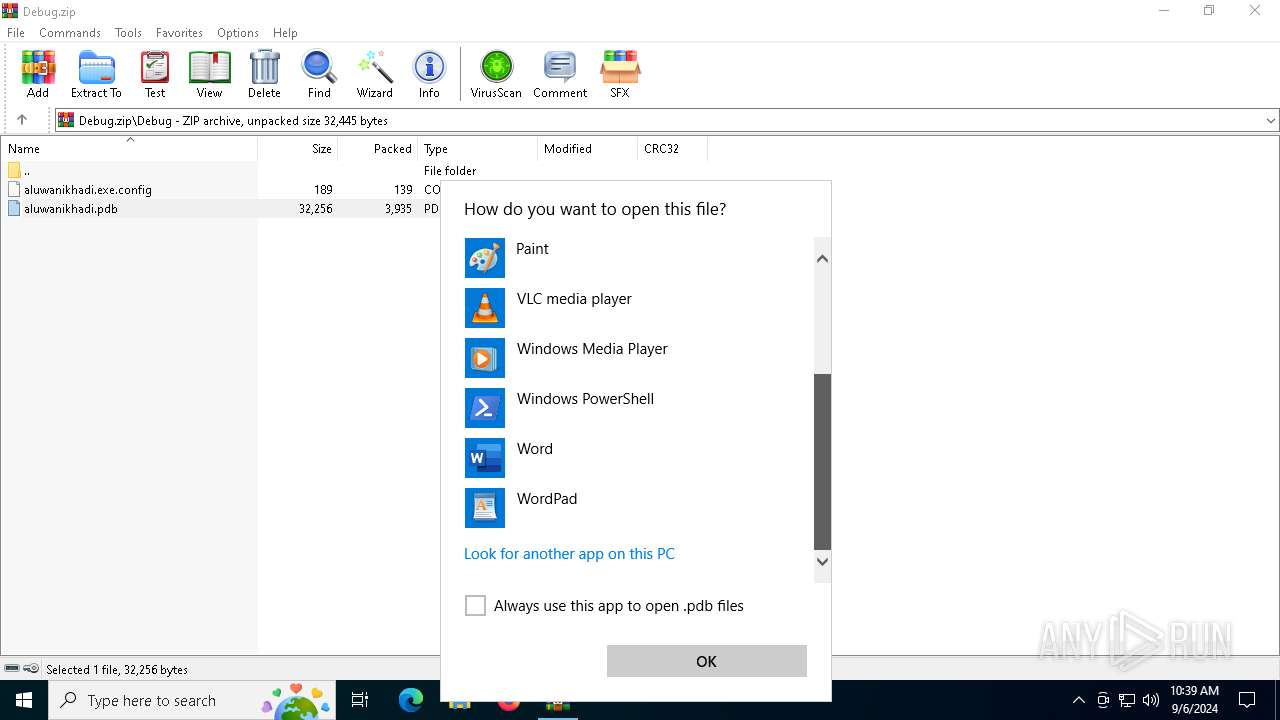
Task: Open the Tools menu
Action: coord(128,32)
